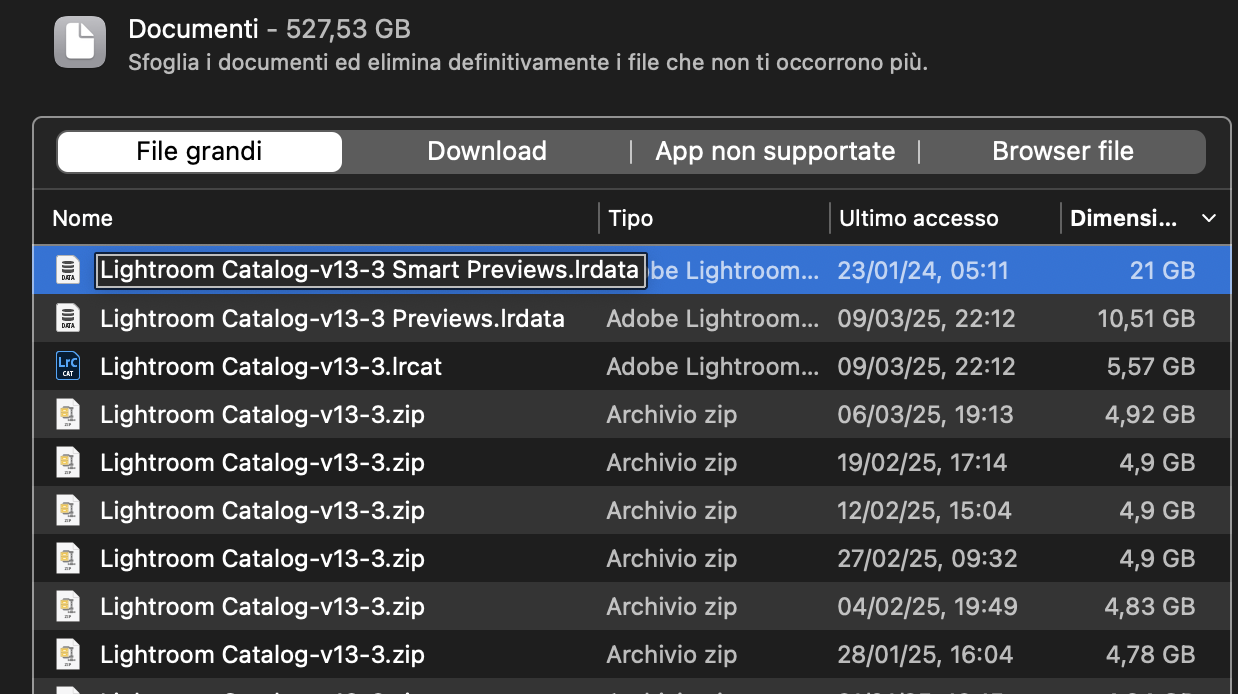Click the 28/01/25, 16:04 access date
The width and height of the screenshot is (1238, 694).
click(x=925, y=654)
